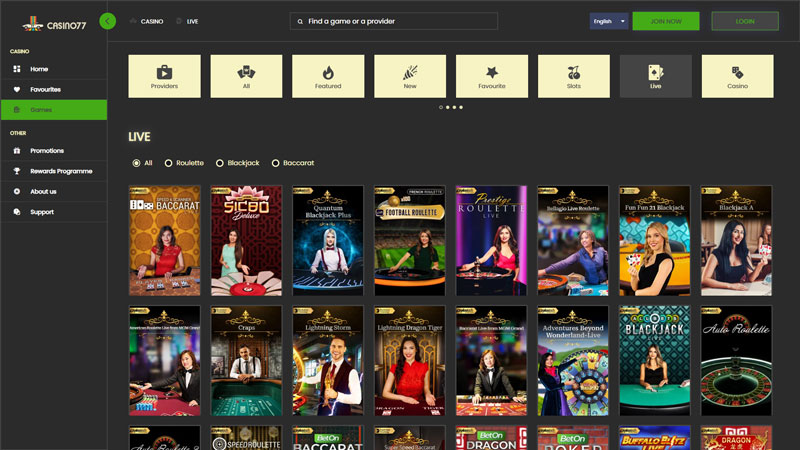Click the Casino77 logo

[54, 23]
